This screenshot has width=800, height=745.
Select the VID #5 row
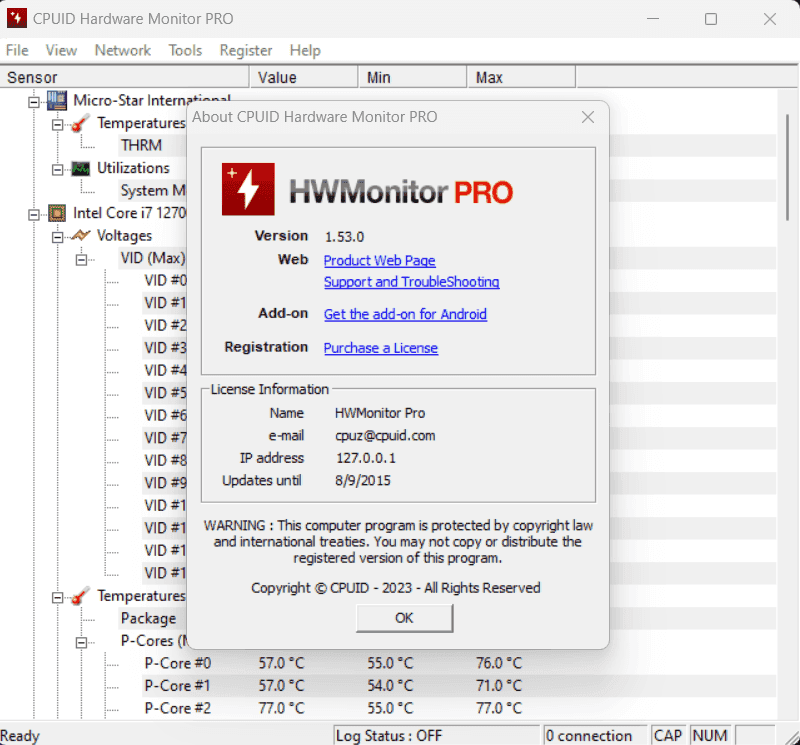point(165,393)
